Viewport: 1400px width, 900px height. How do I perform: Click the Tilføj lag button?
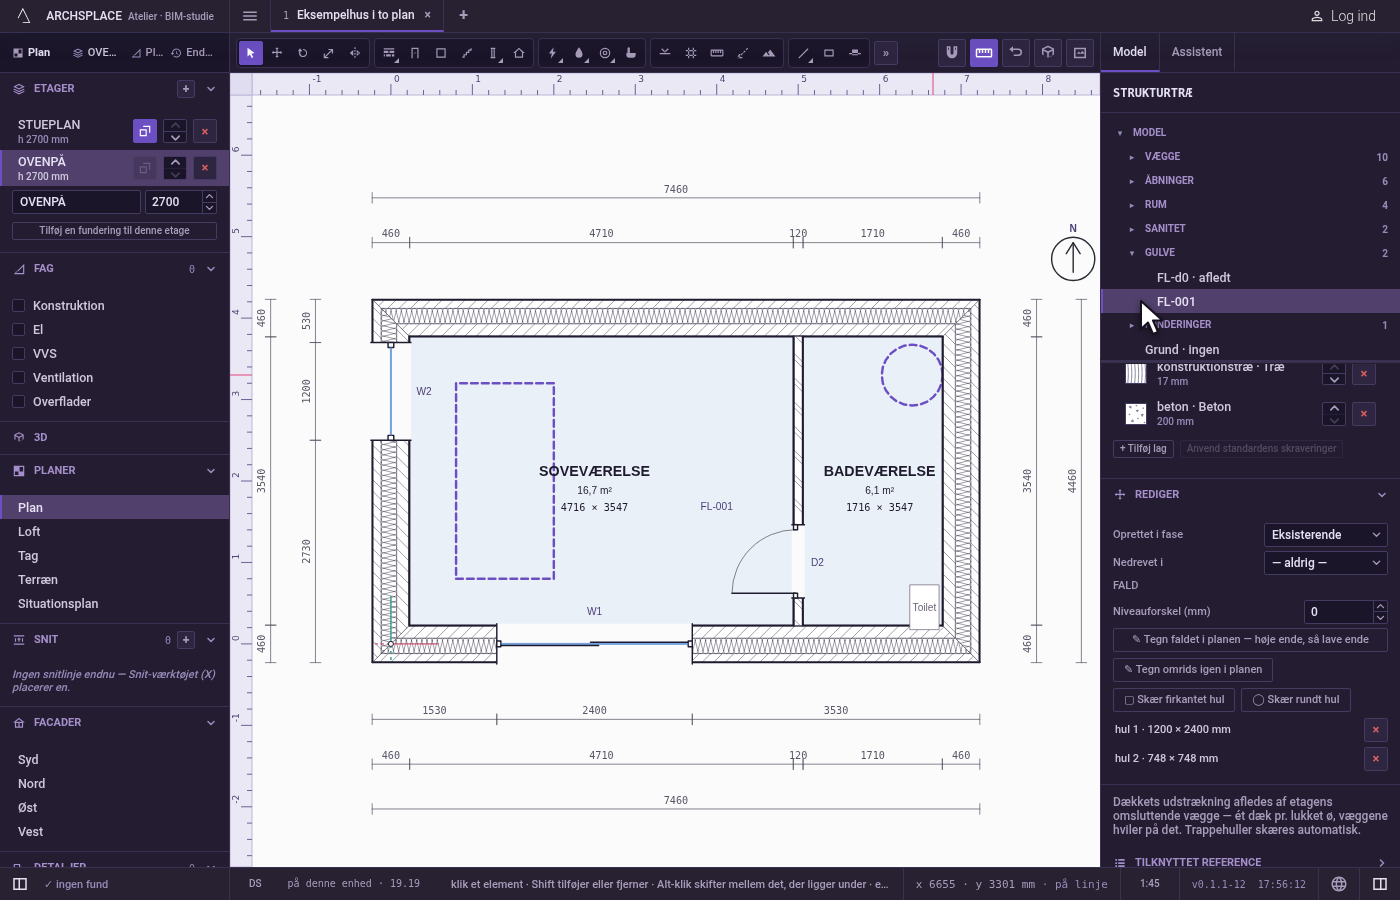(1143, 449)
